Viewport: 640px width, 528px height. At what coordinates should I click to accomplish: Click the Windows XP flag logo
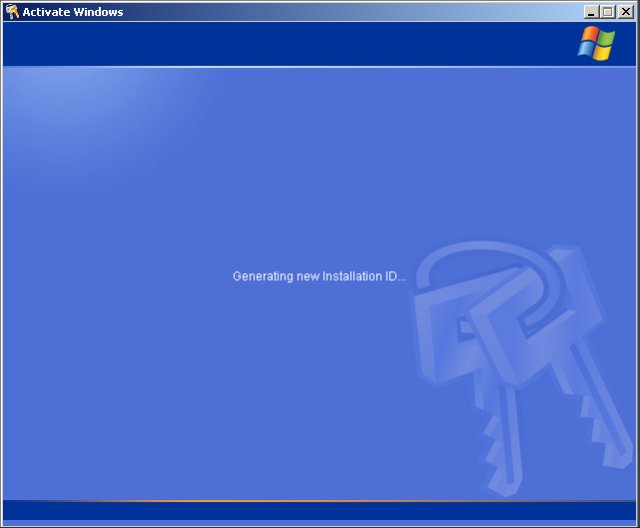[596, 43]
